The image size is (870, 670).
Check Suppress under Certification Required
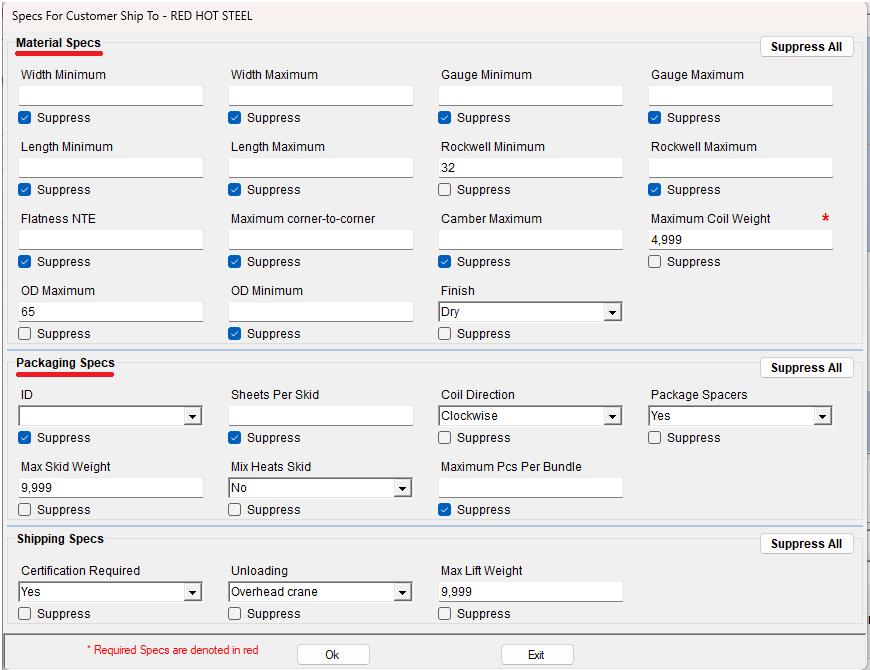click(x=24, y=613)
